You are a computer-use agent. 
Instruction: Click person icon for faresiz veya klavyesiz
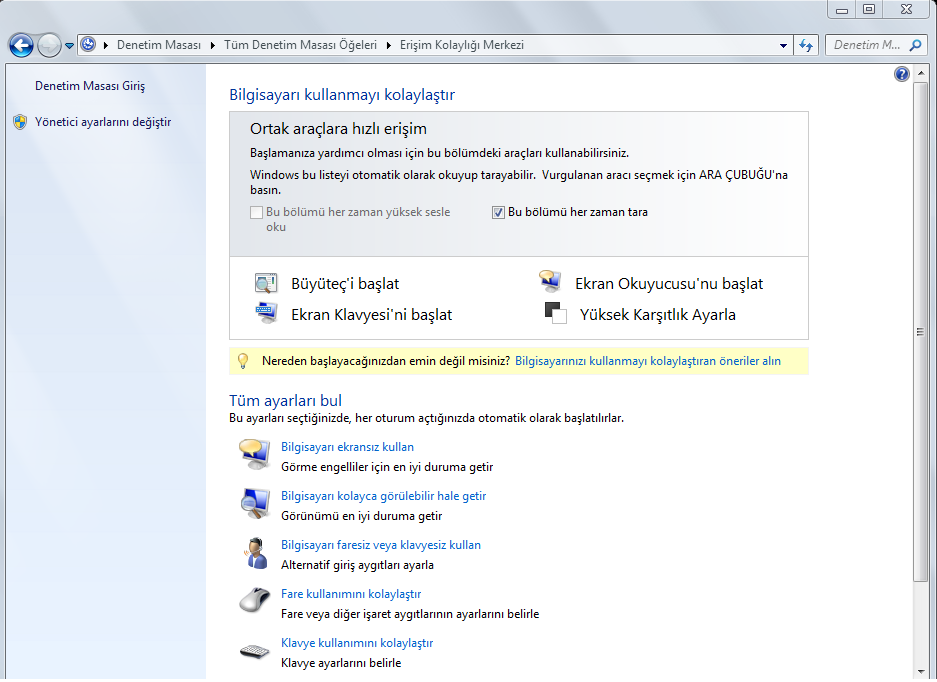(x=256, y=553)
